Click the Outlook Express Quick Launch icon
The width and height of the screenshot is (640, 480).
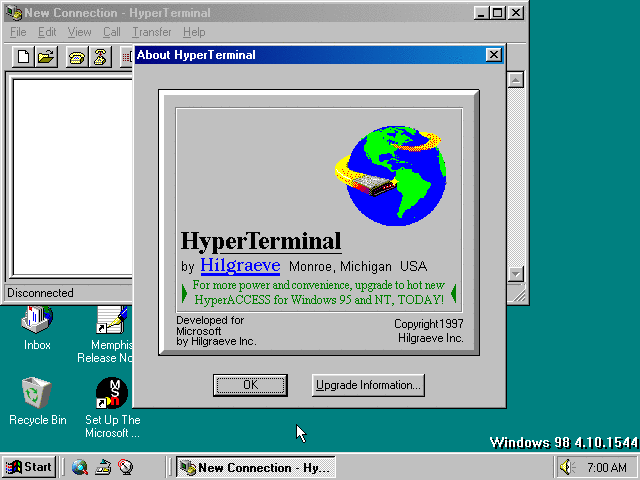pyautogui.click(x=103, y=467)
